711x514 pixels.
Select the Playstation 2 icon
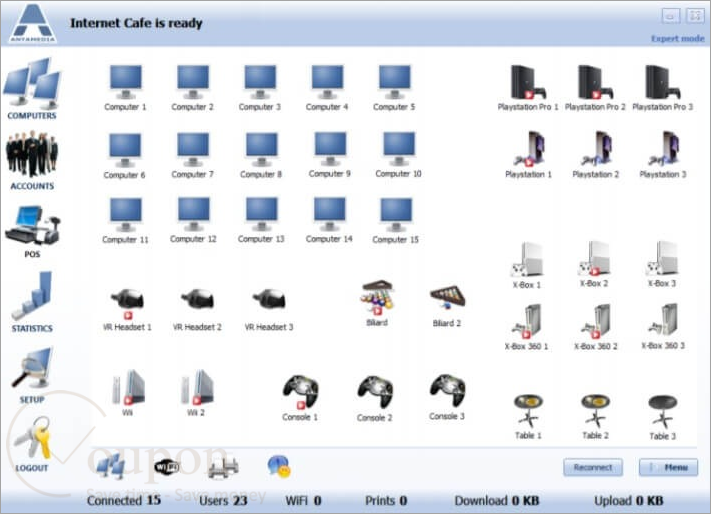(595, 149)
